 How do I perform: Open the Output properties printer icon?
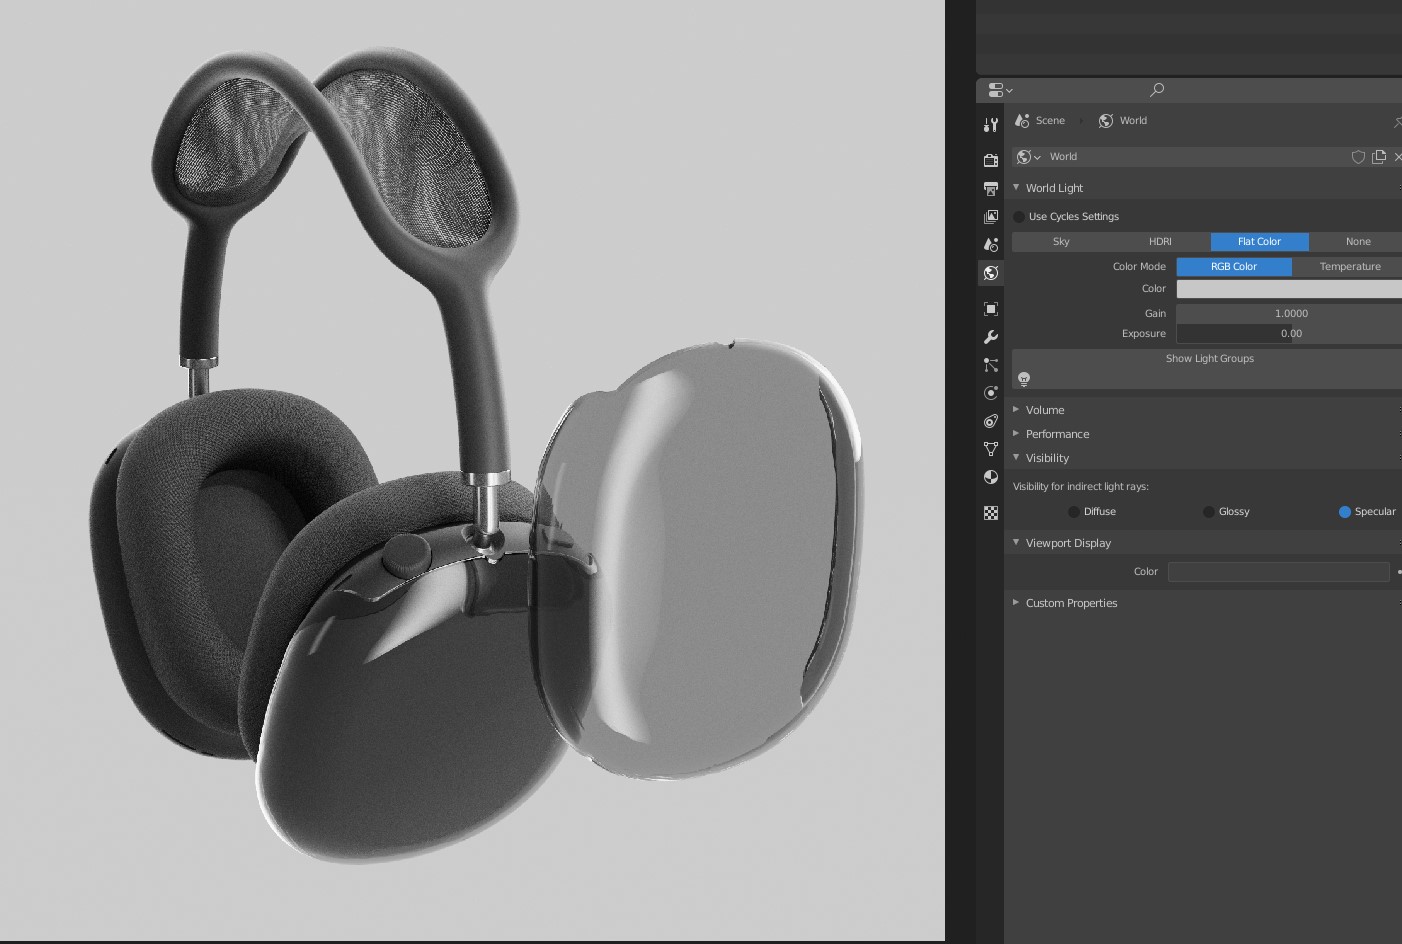coord(991,189)
